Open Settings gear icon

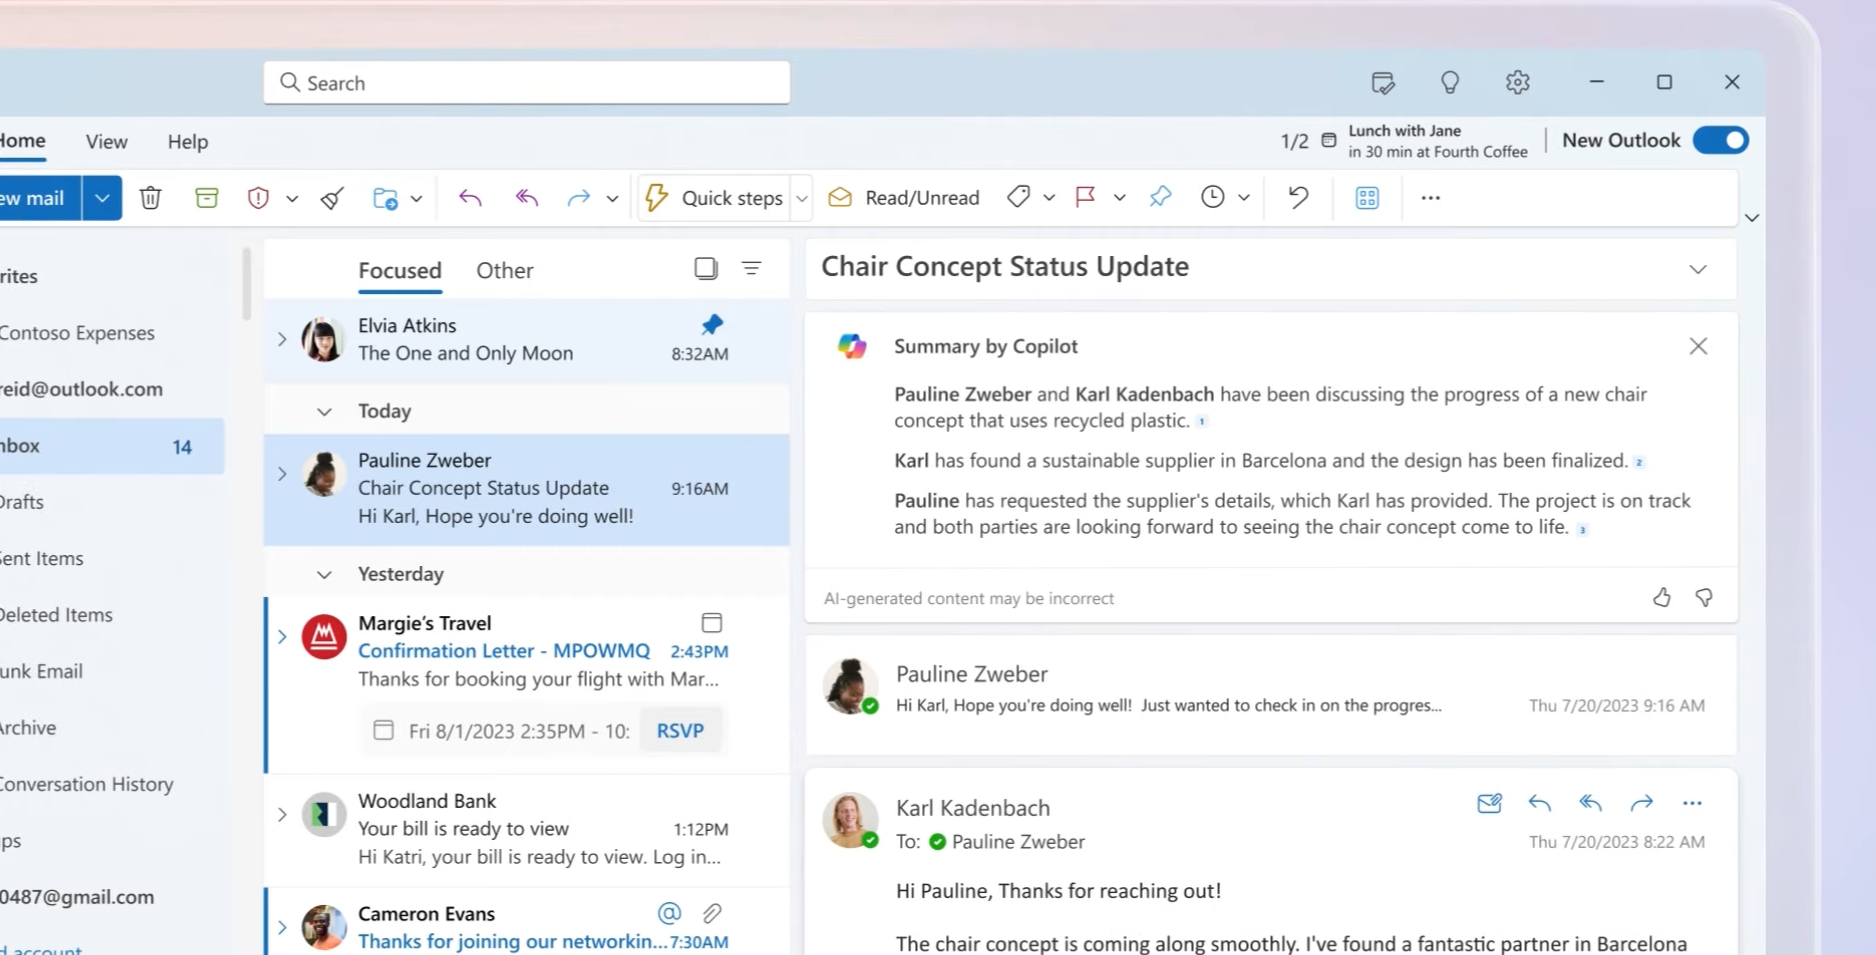pyautogui.click(x=1517, y=83)
